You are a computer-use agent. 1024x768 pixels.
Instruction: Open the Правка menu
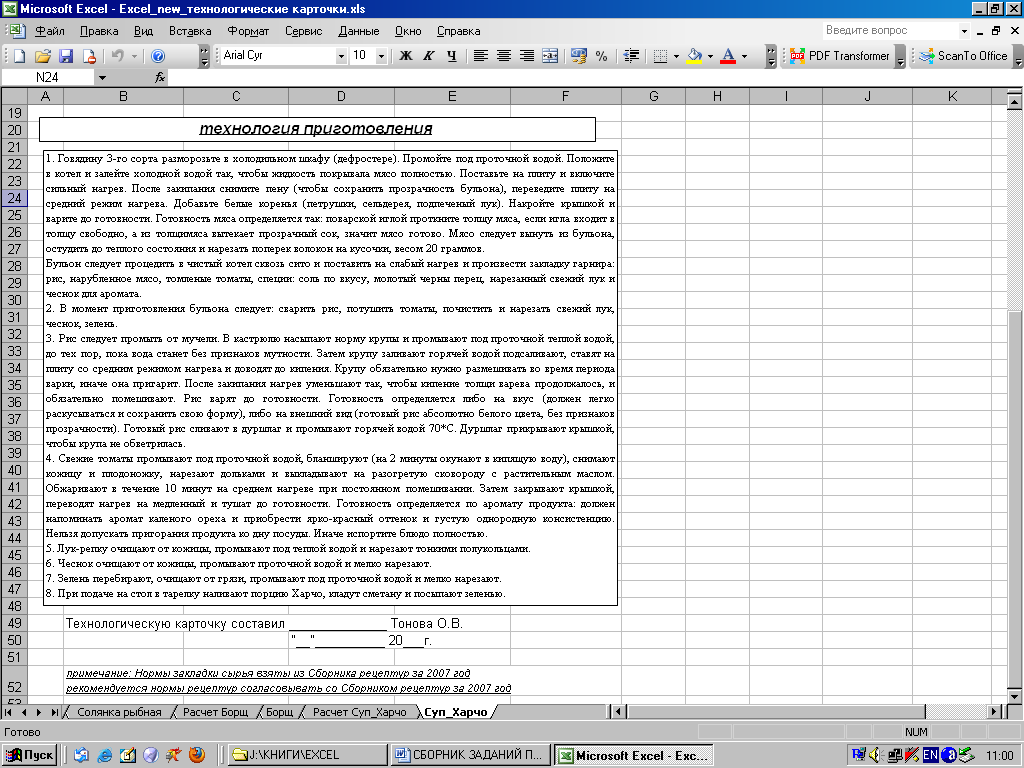[x=99, y=31]
